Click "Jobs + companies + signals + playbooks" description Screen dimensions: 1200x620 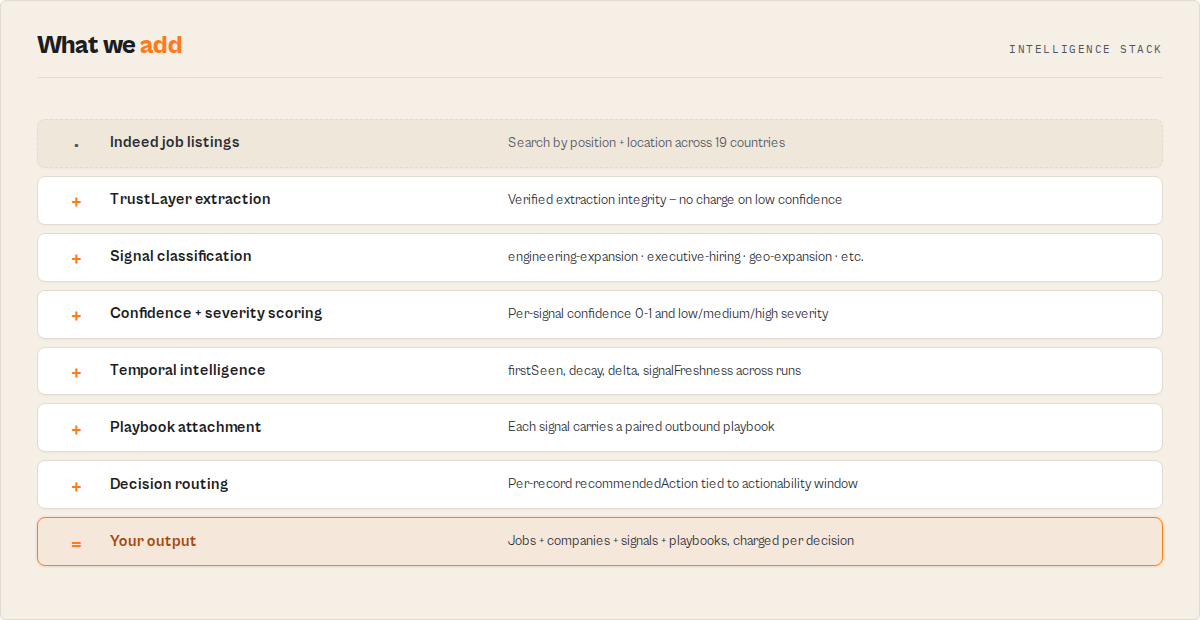[x=681, y=541]
